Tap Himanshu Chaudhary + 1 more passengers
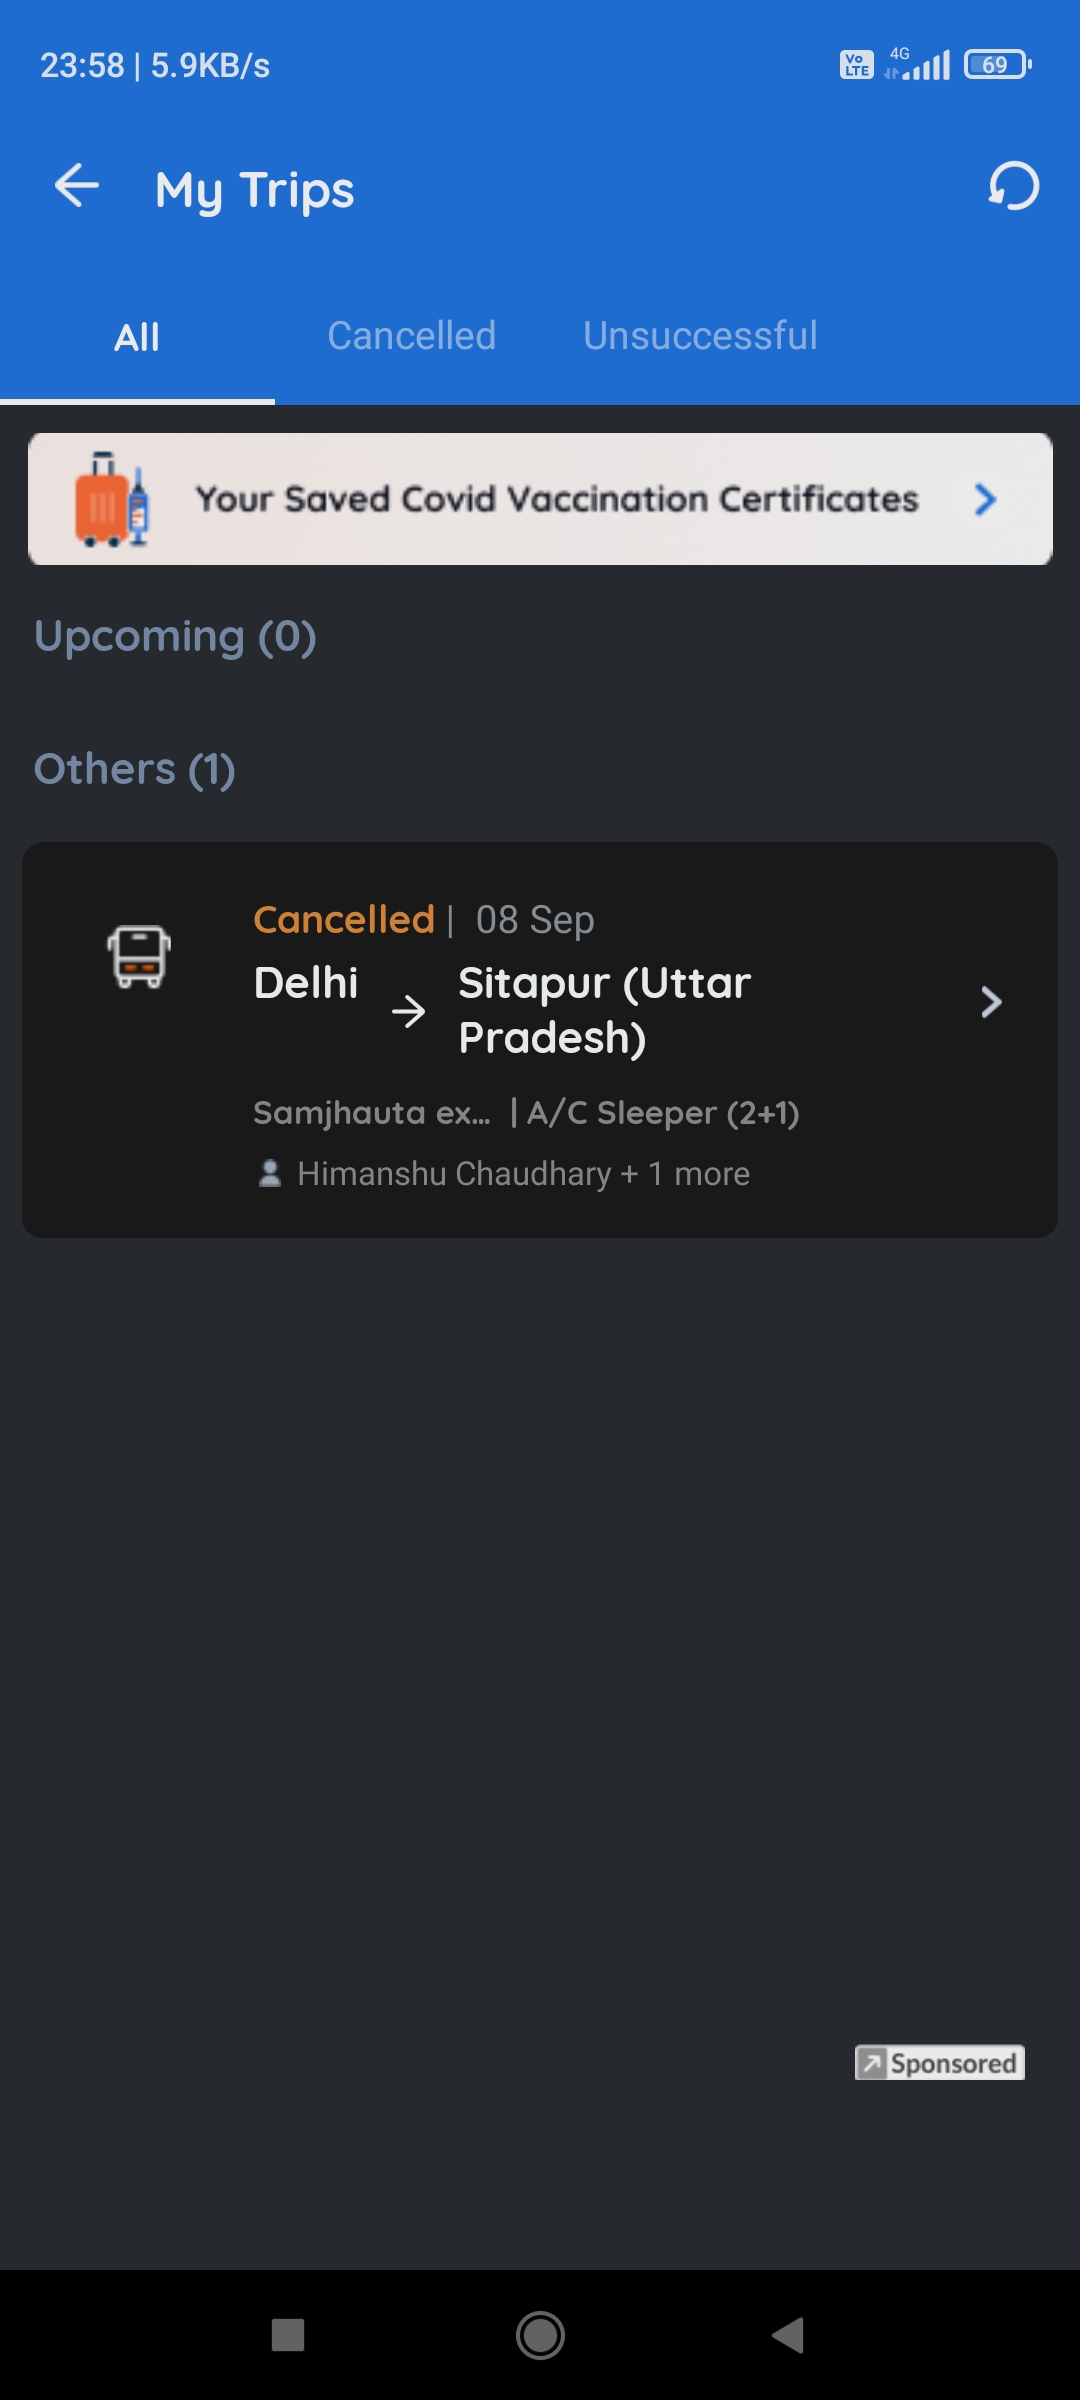 [x=523, y=1173]
